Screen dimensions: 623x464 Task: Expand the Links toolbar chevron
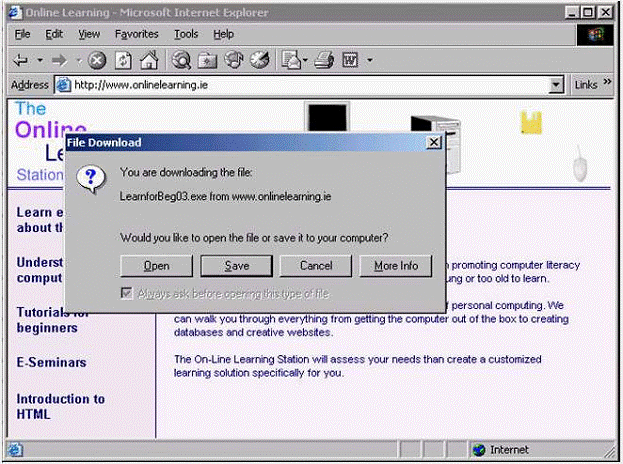pos(608,85)
